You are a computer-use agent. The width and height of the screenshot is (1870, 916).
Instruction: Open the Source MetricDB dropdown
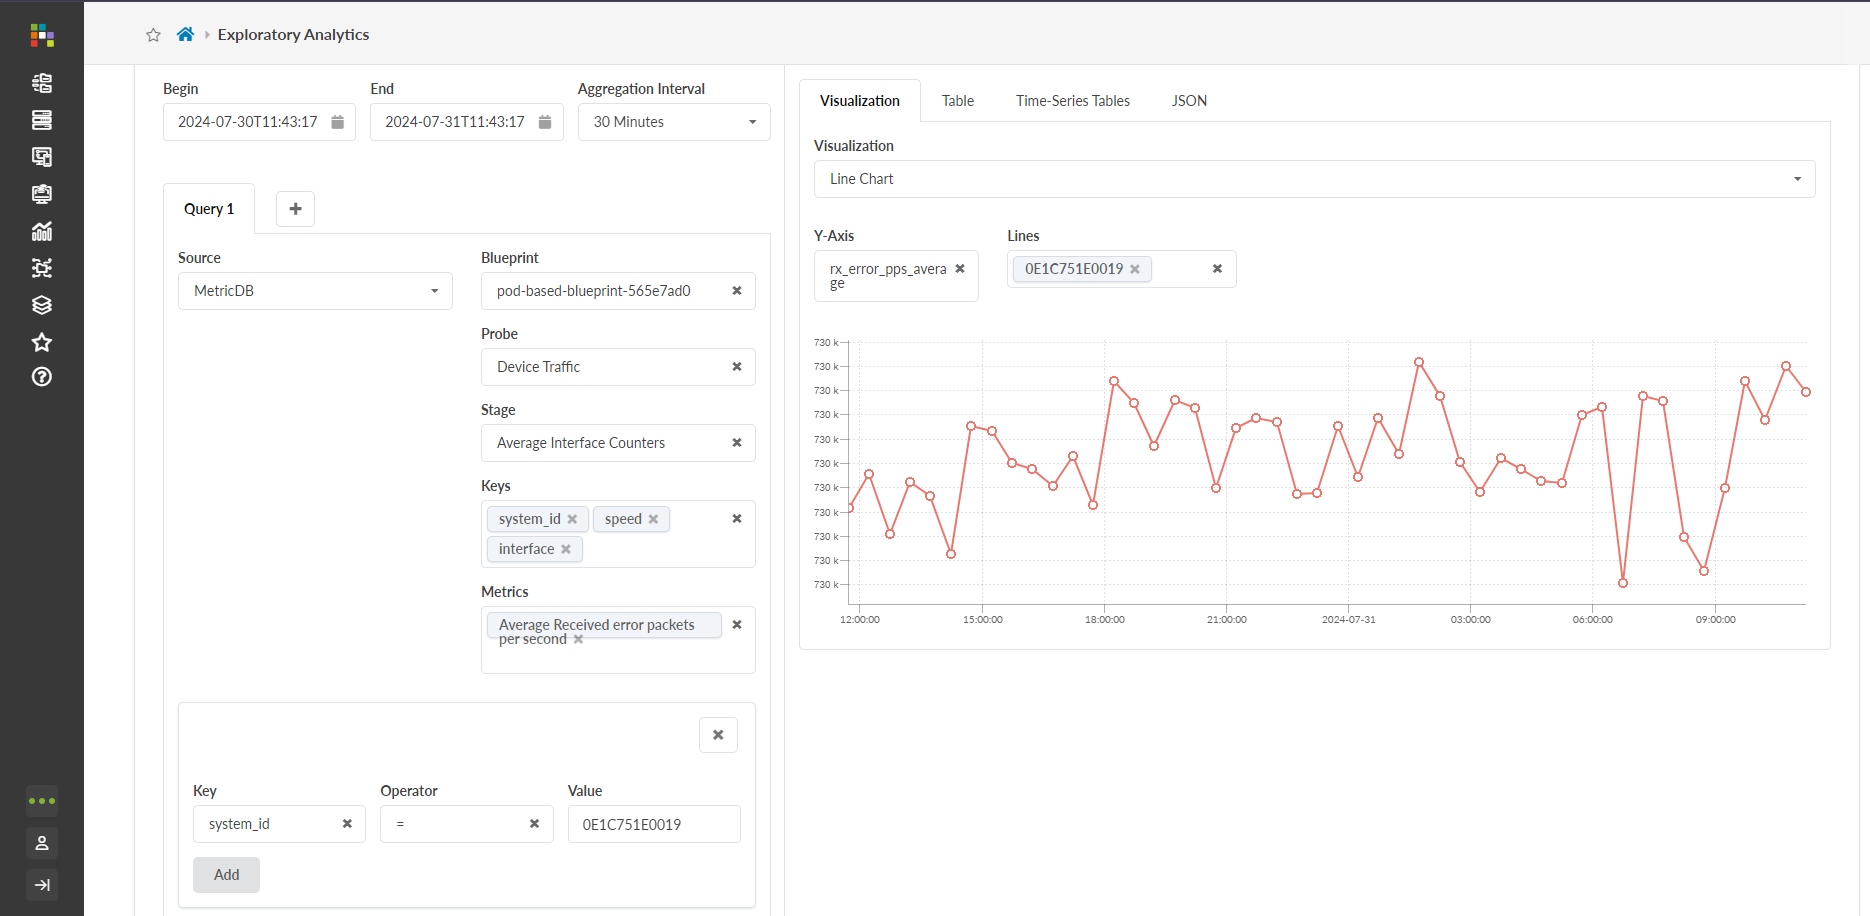pyautogui.click(x=315, y=291)
